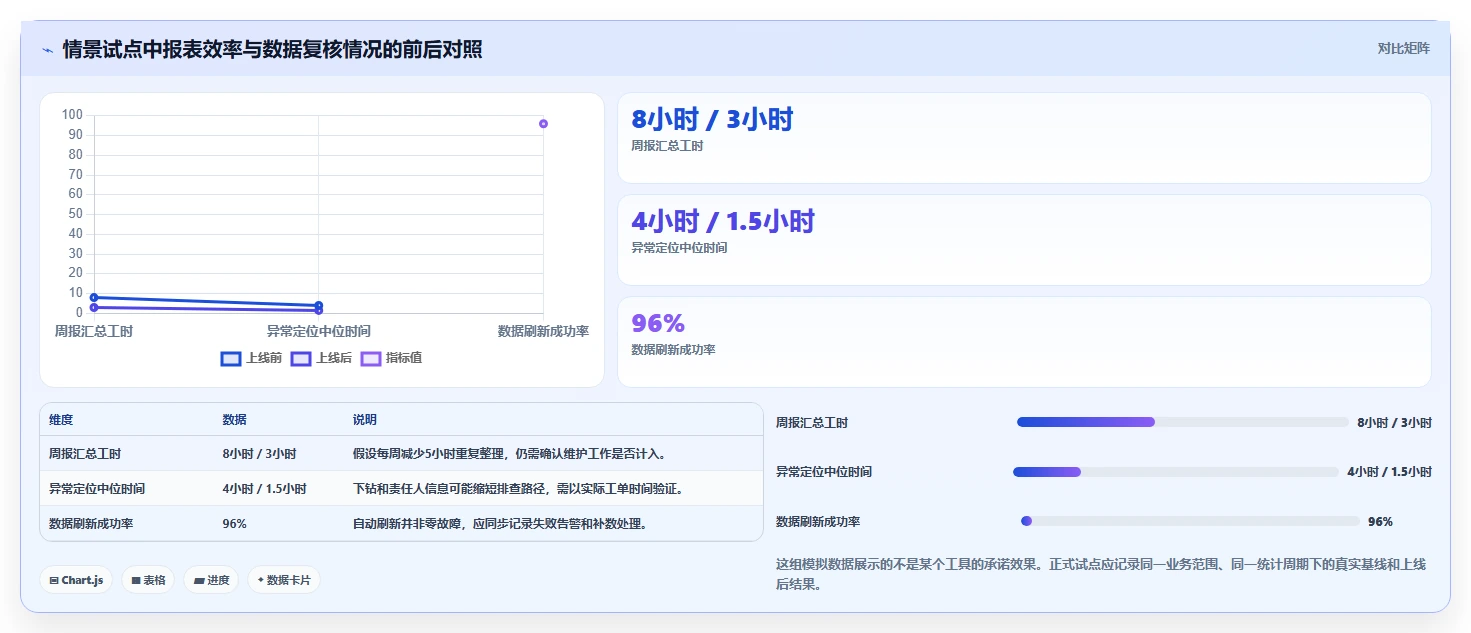Click the 周报汇总工时 progress bar
The image size is (1471, 633).
tap(1183, 422)
